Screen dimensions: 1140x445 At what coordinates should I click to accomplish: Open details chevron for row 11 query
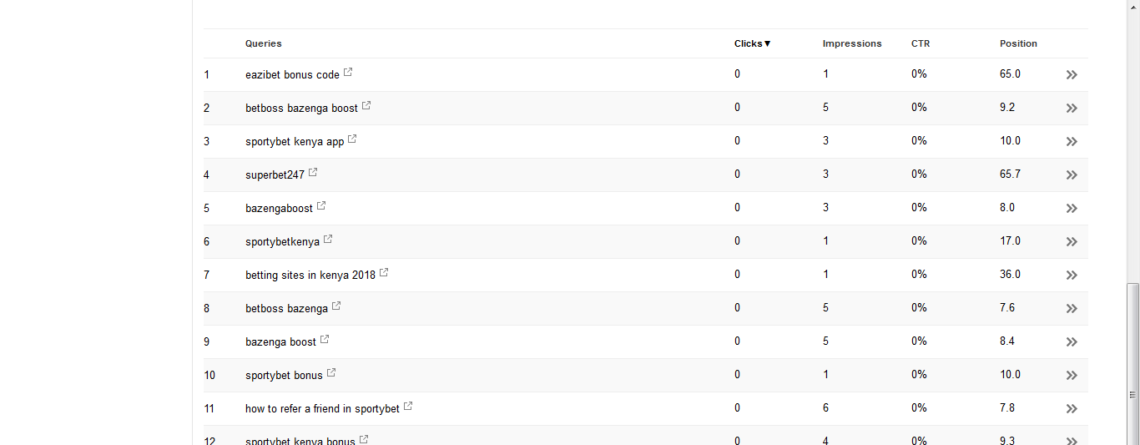pos(1072,409)
